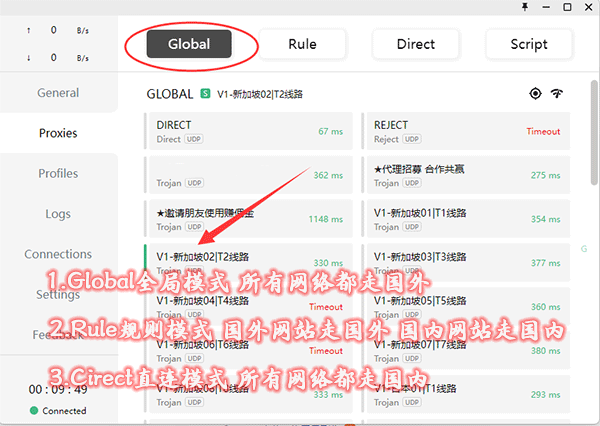The image size is (600, 426).
Task: Go to the Logs section
Action: 58,214
